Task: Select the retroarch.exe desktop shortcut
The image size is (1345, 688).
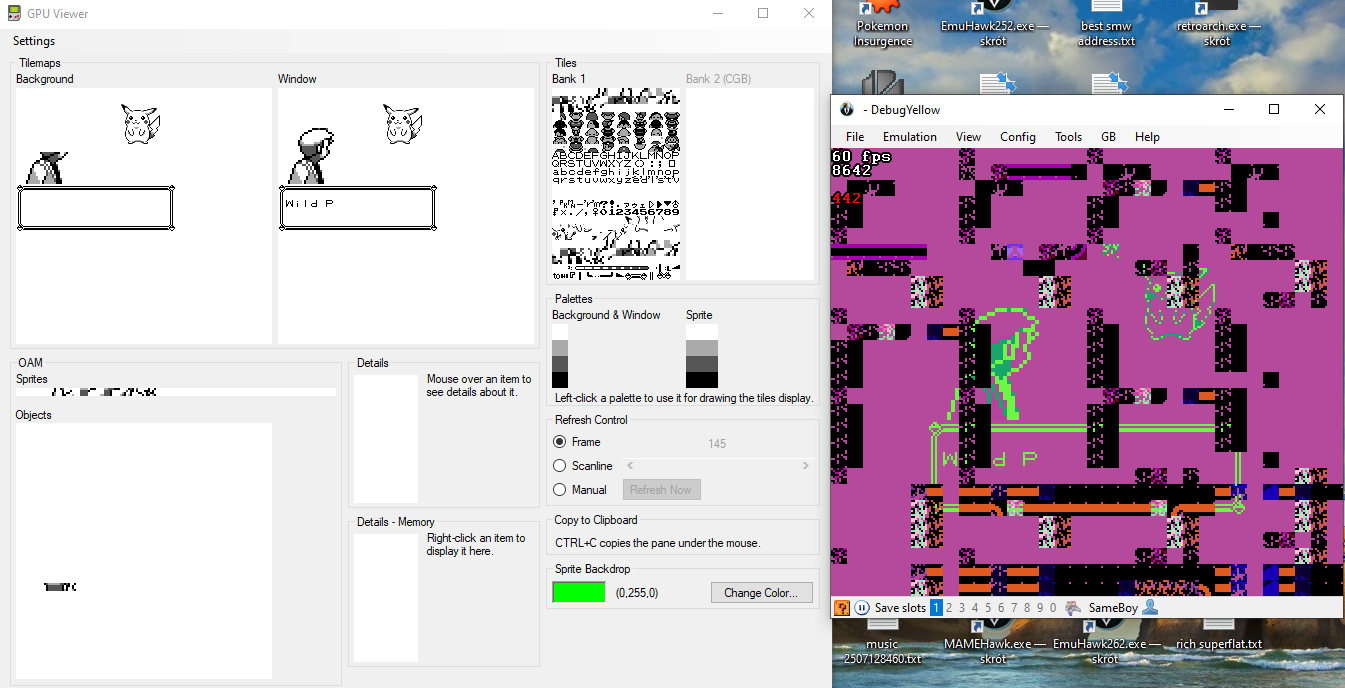Action: point(1217,25)
